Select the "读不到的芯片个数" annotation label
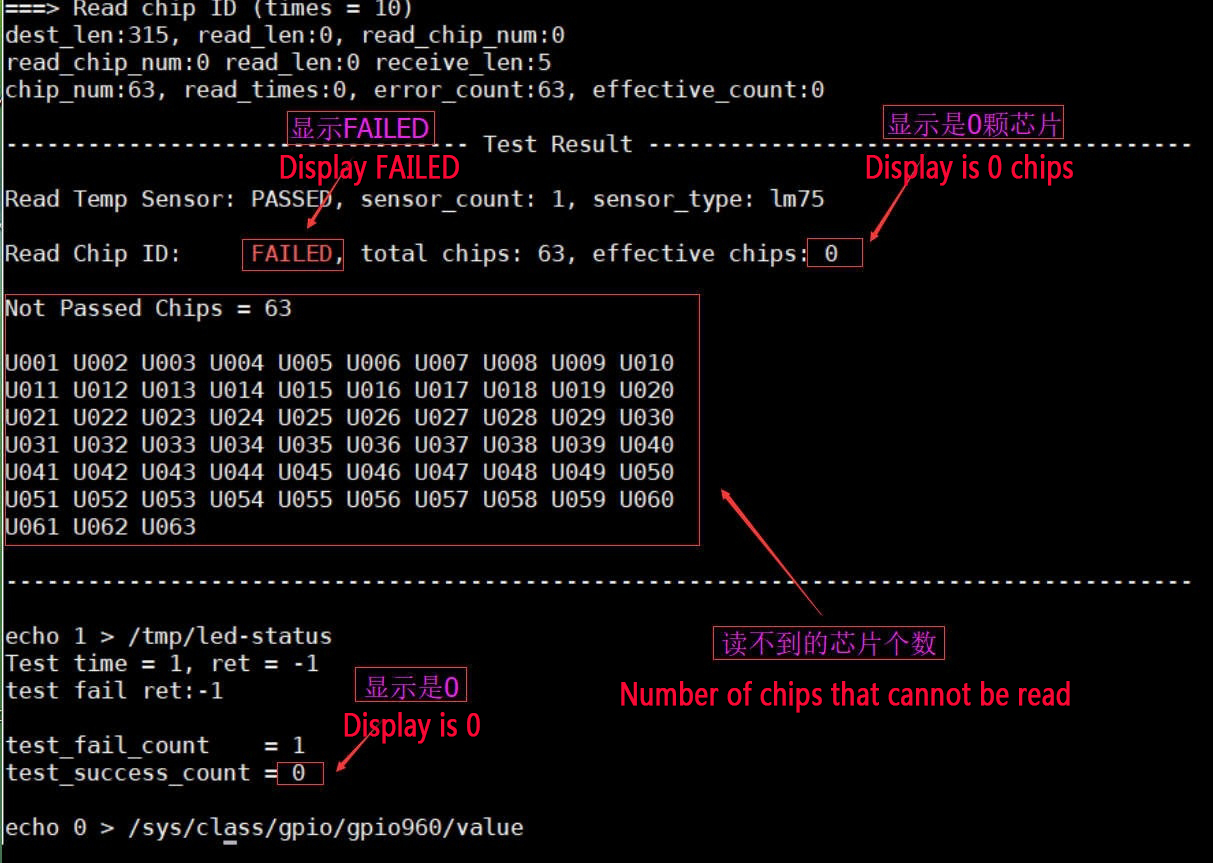The width and height of the screenshot is (1213, 863). [829, 643]
